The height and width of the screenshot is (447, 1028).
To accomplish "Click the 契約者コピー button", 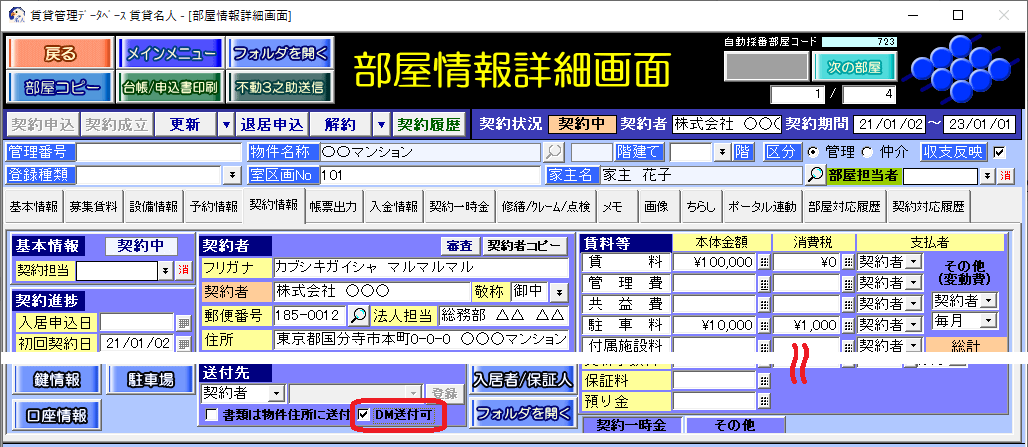I will click(525, 246).
